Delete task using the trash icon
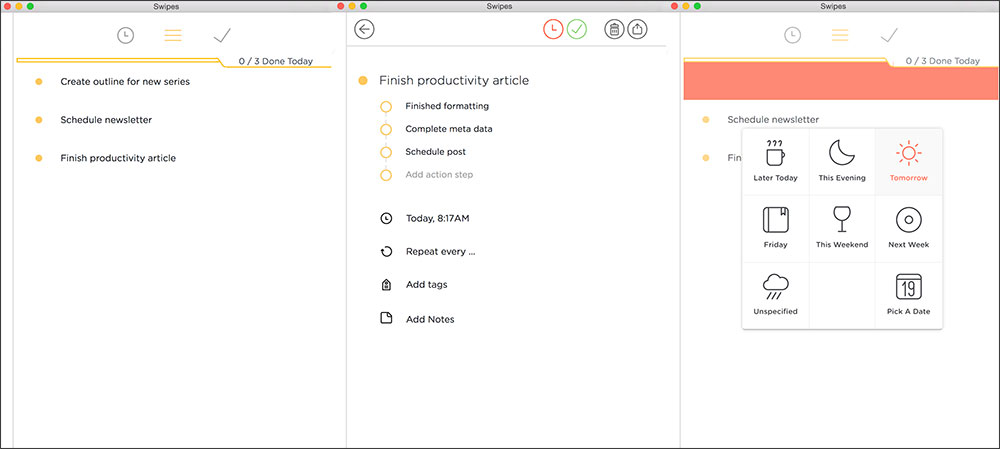 click(614, 29)
